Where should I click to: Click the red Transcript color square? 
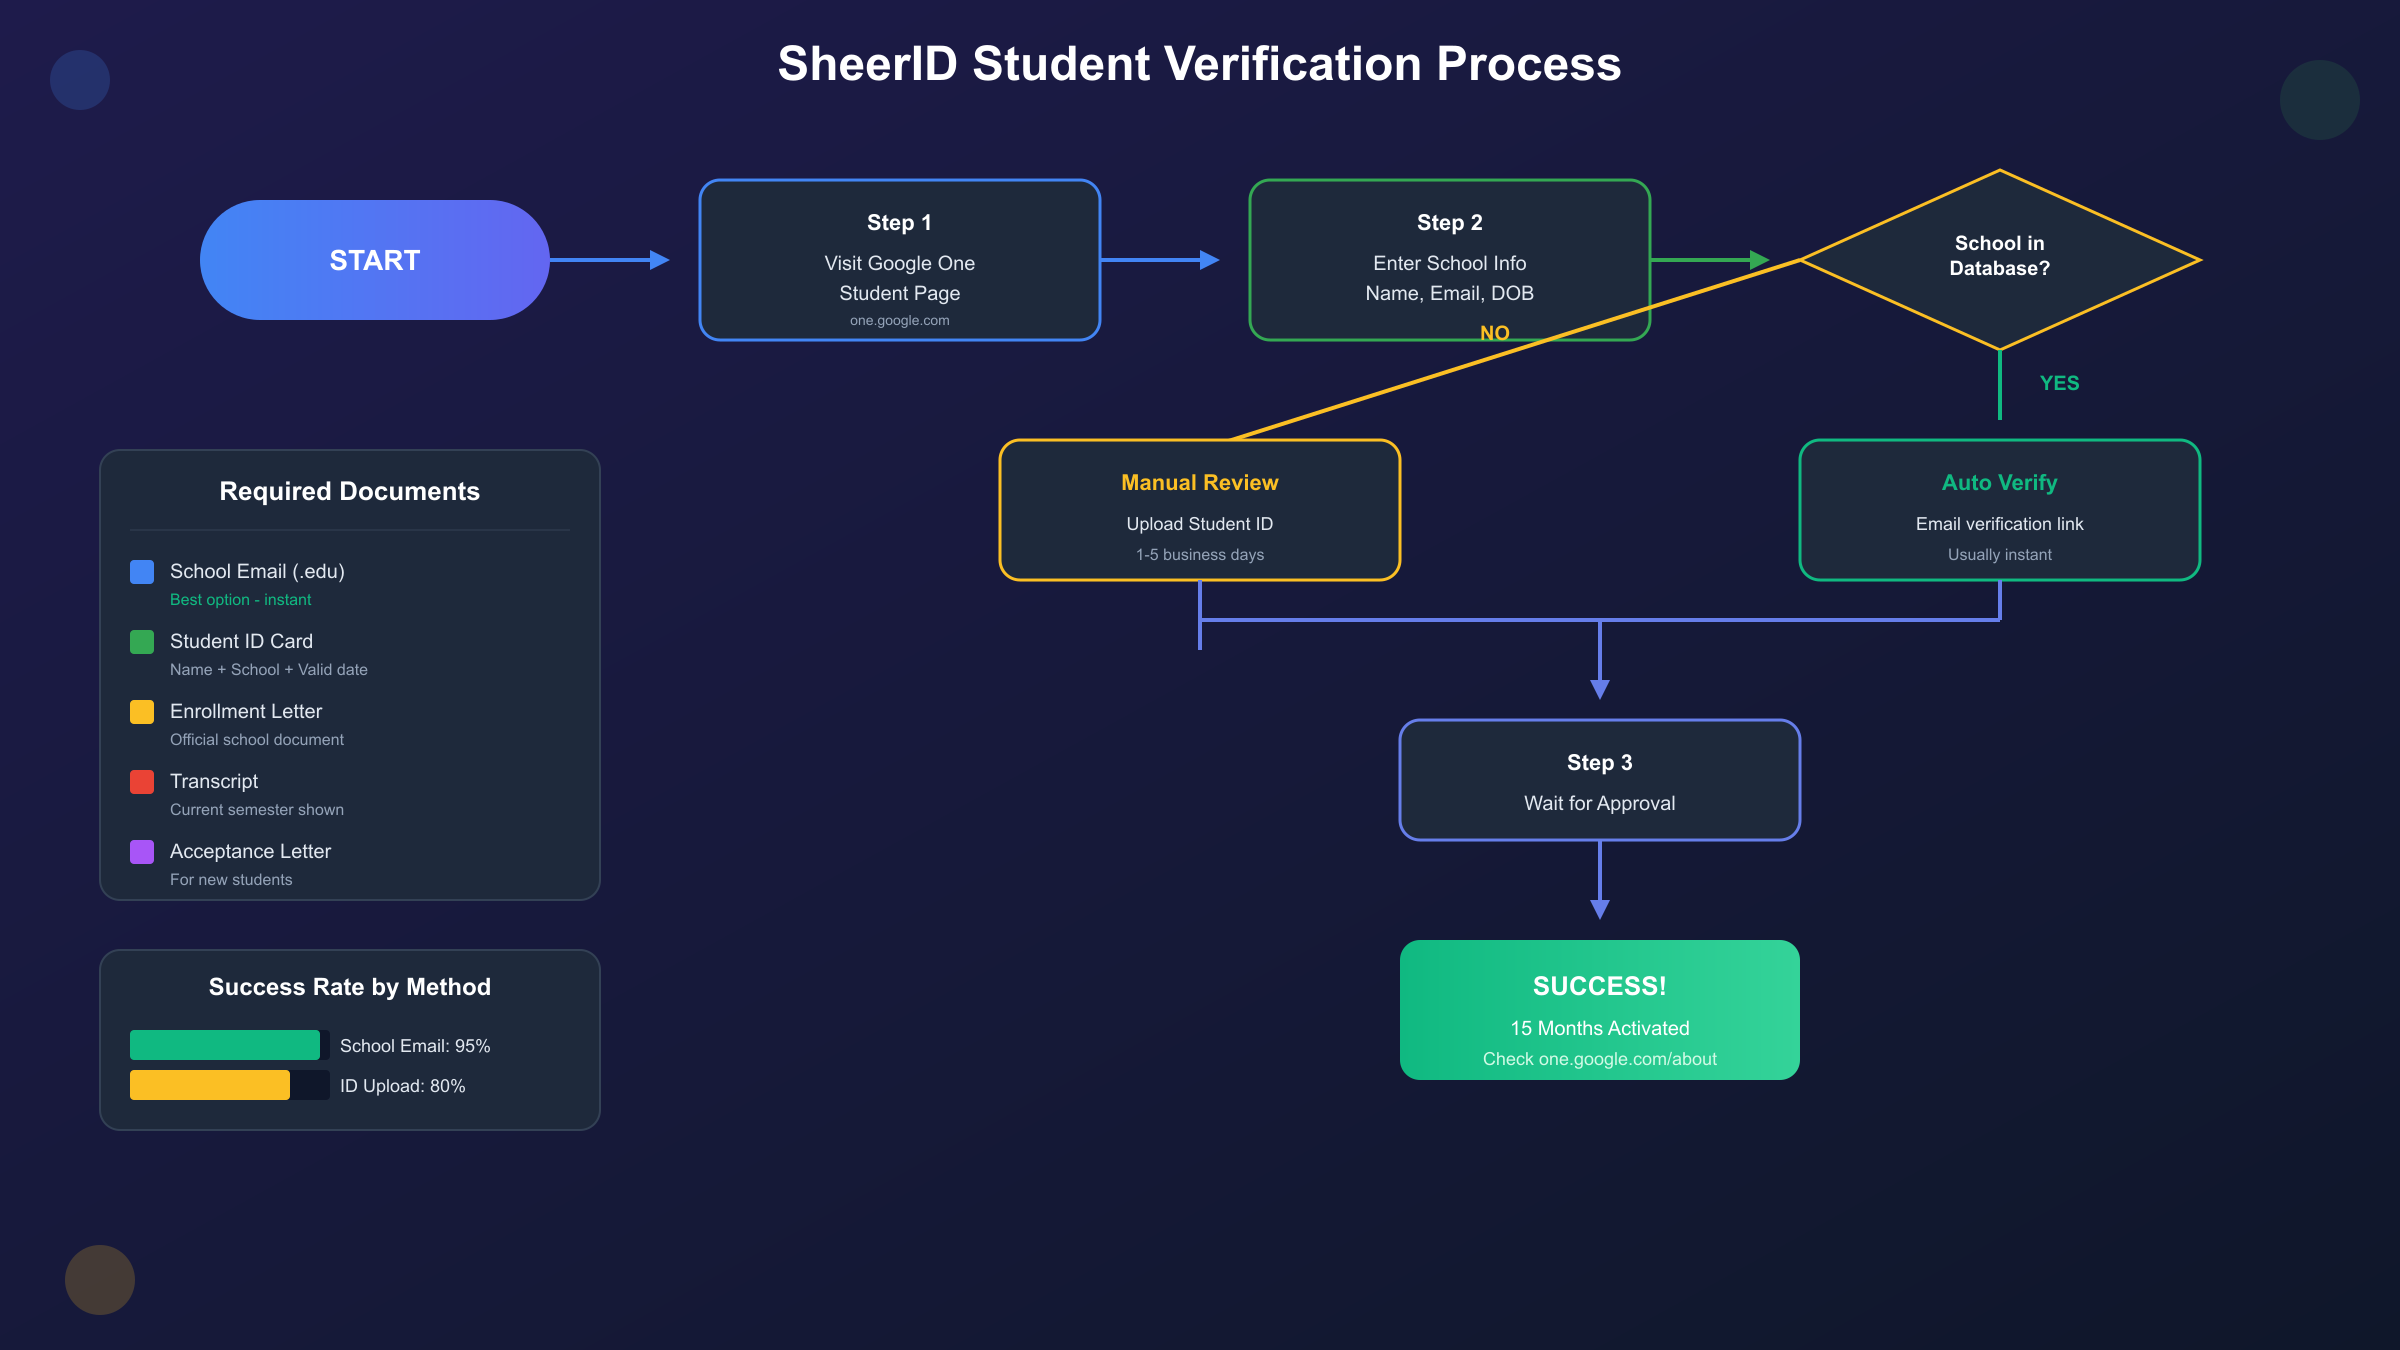pos(142,782)
